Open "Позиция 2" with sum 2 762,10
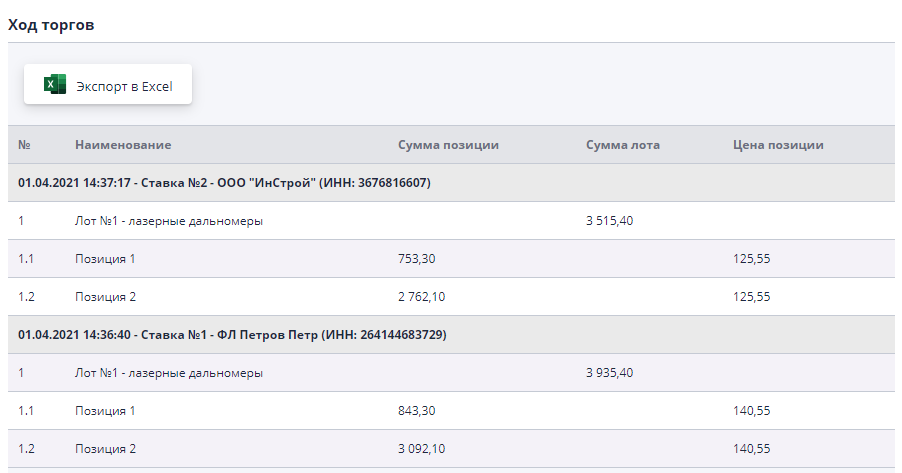The image size is (902, 473). tap(105, 297)
